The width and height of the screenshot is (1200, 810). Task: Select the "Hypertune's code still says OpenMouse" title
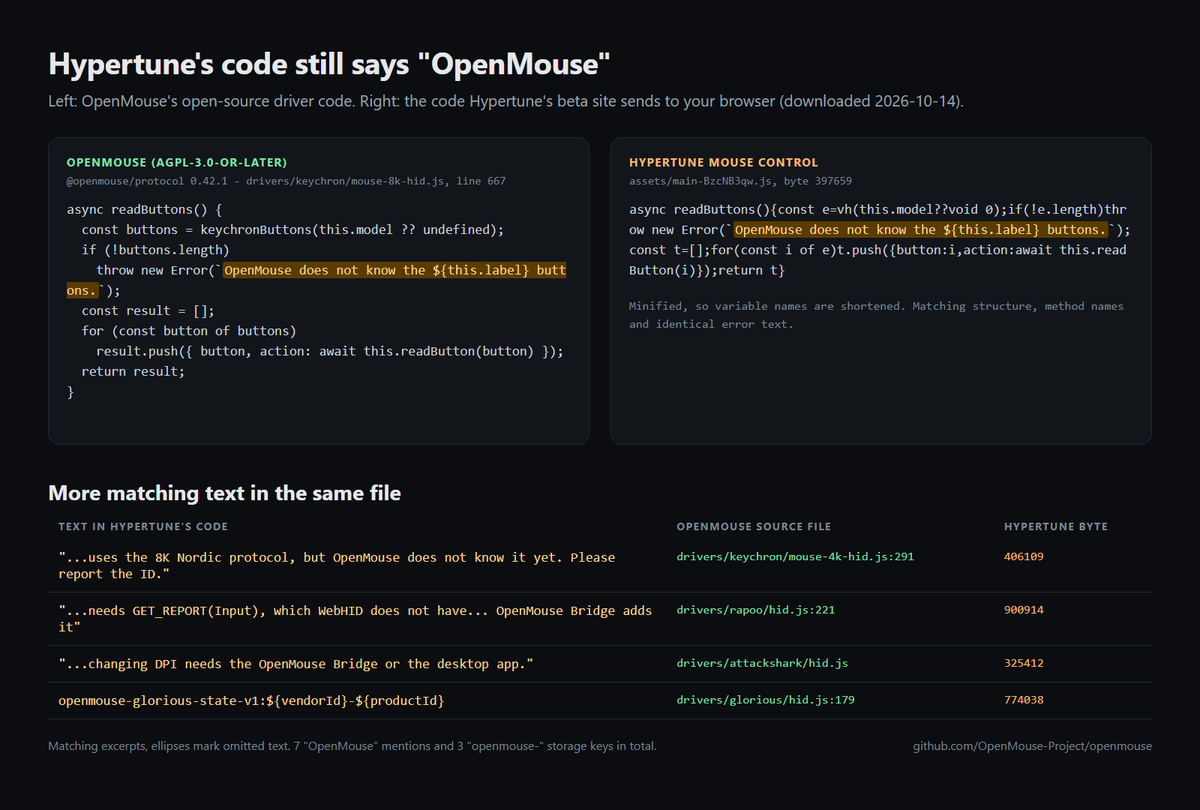(x=329, y=65)
